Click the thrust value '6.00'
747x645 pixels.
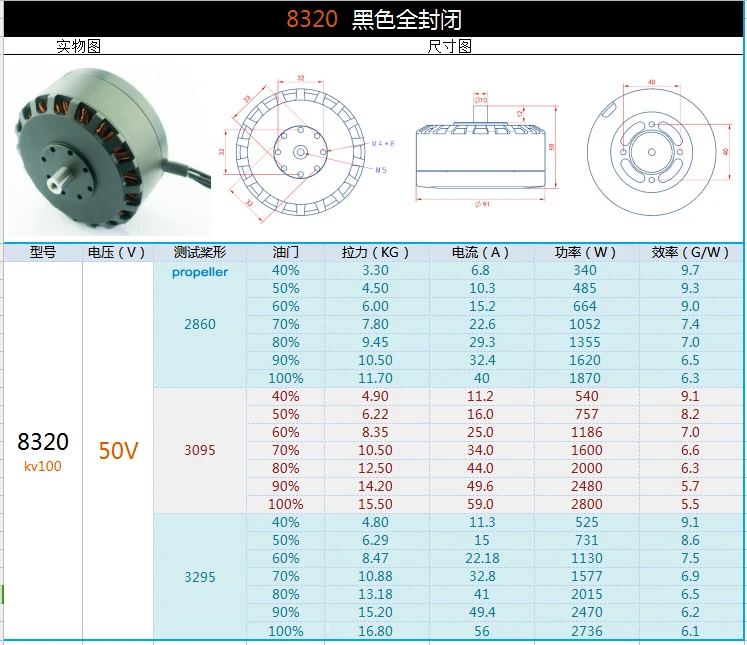pos(375,306)
